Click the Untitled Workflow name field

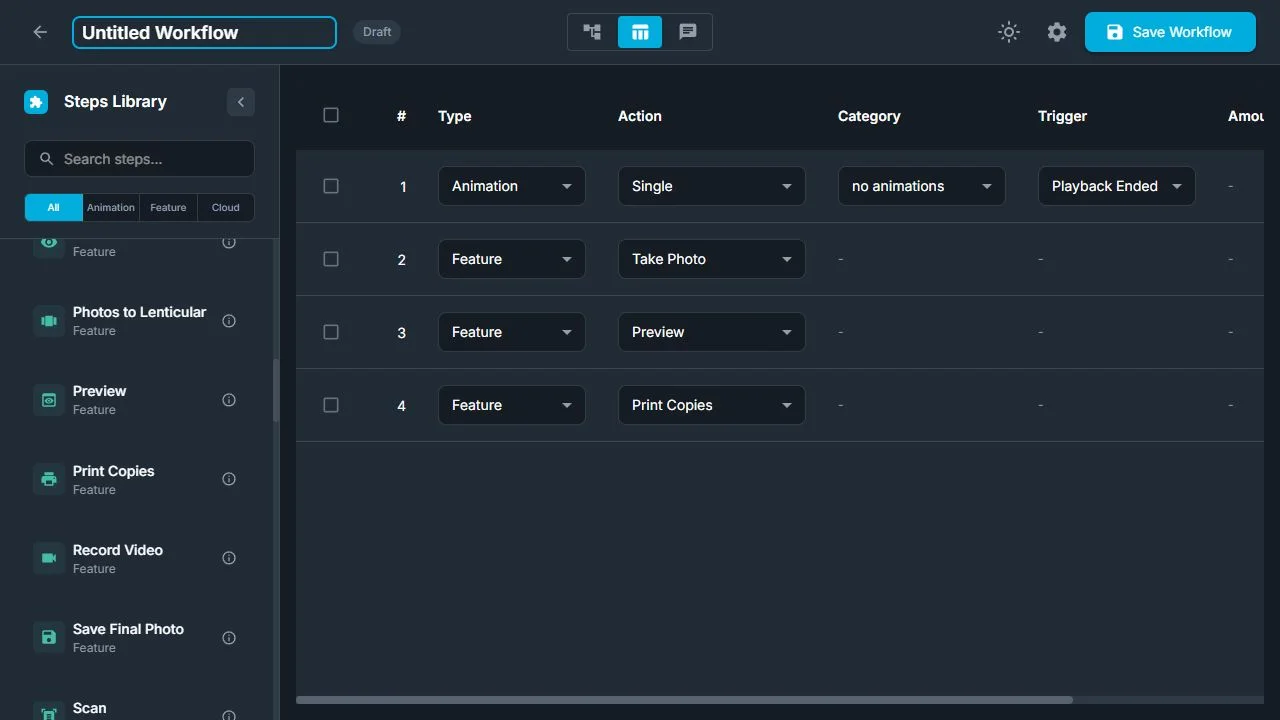pos(204,32)
